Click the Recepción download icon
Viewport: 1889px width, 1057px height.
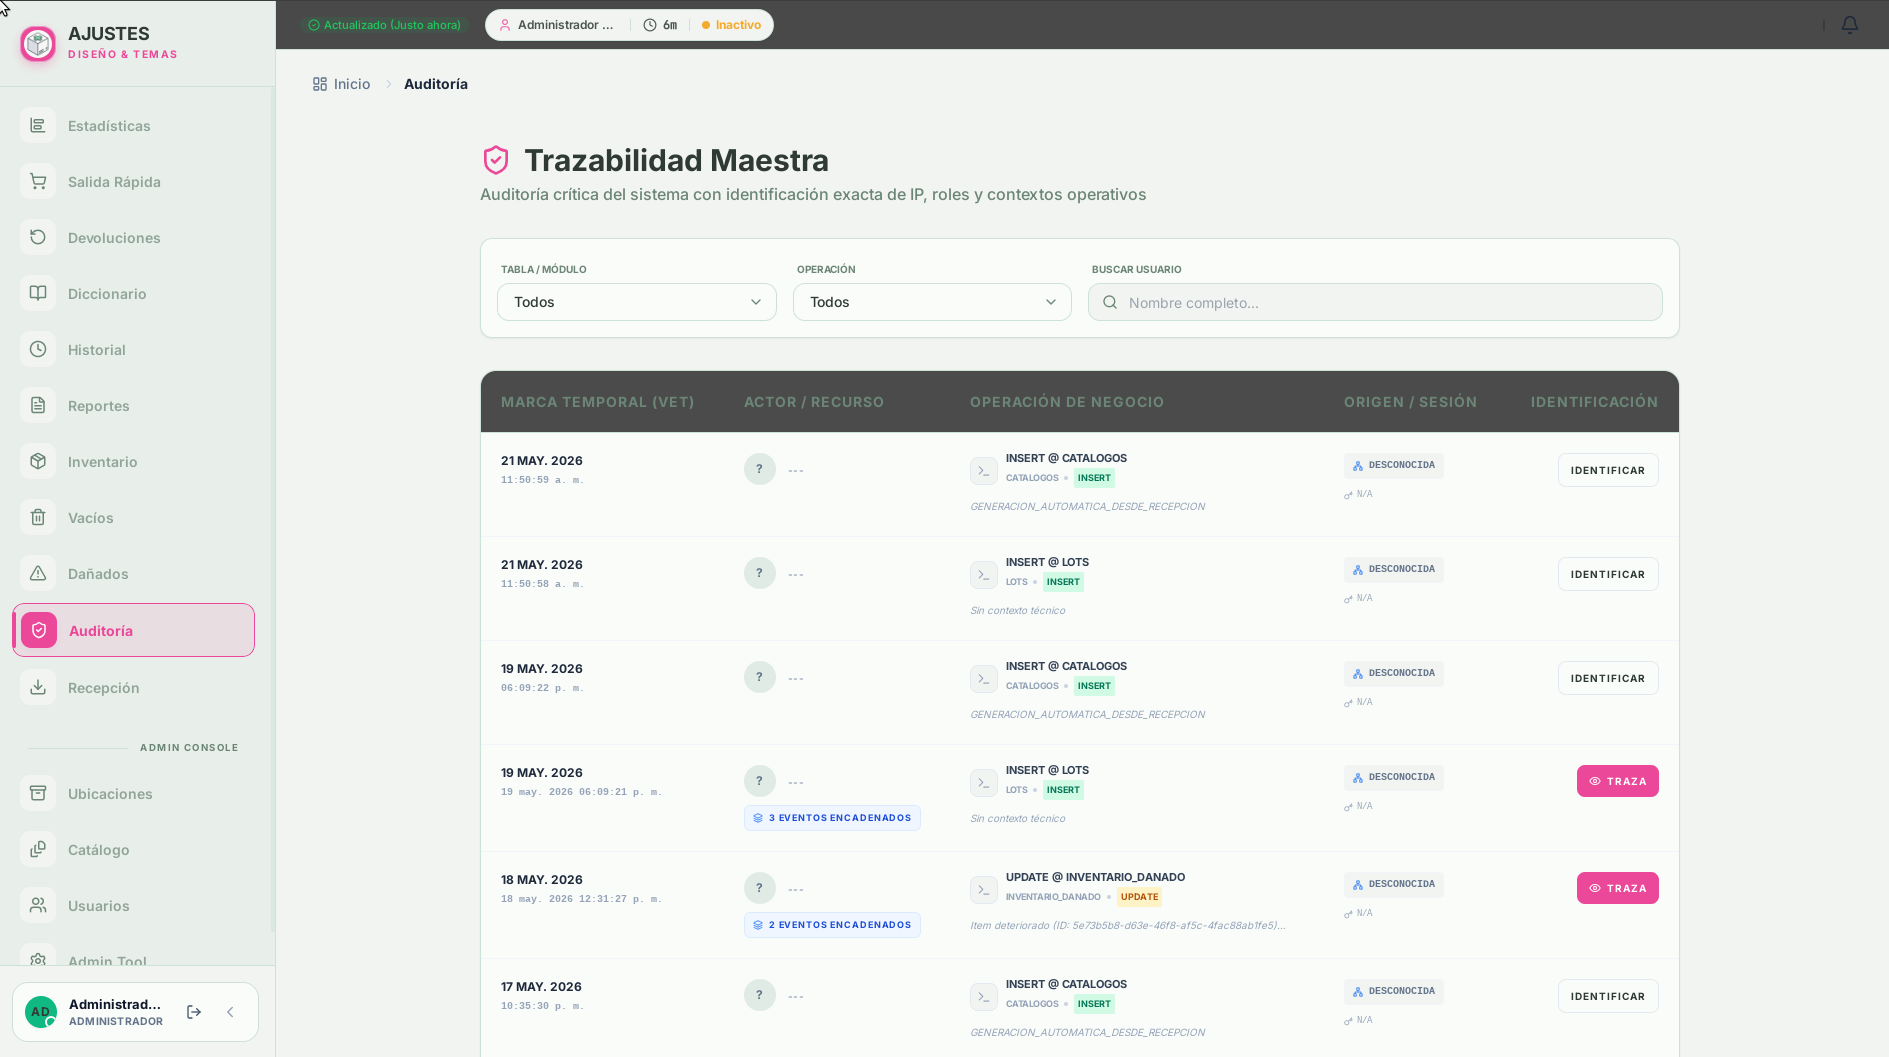[x=38, y=688]
